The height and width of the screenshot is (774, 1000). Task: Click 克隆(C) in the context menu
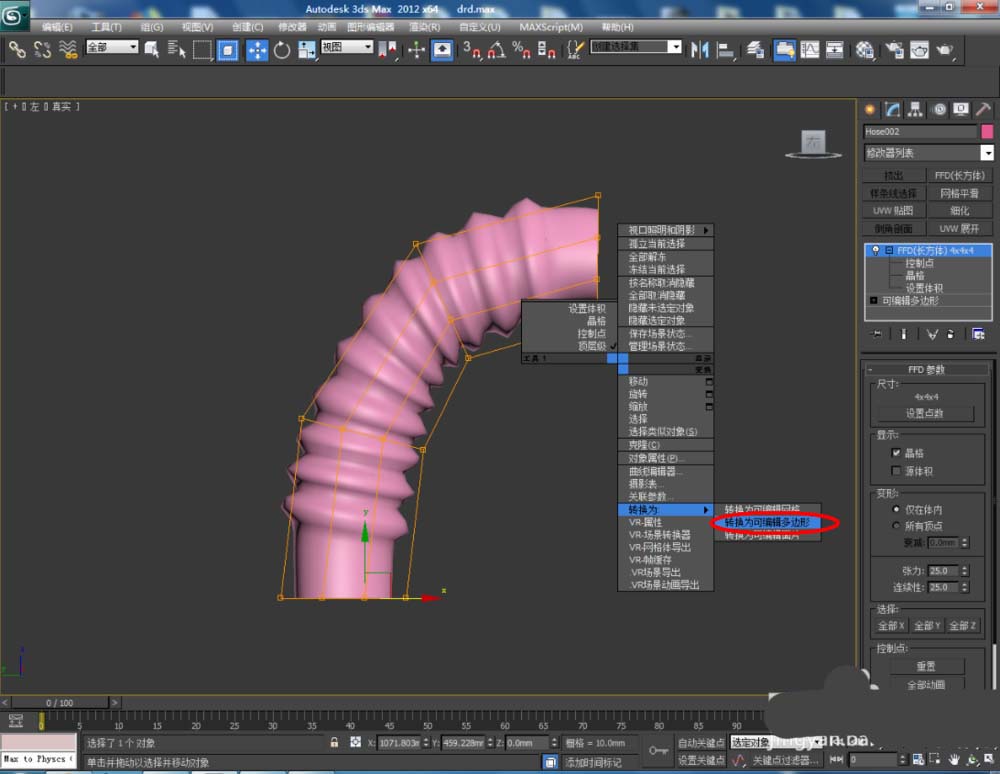pos(644,445)
